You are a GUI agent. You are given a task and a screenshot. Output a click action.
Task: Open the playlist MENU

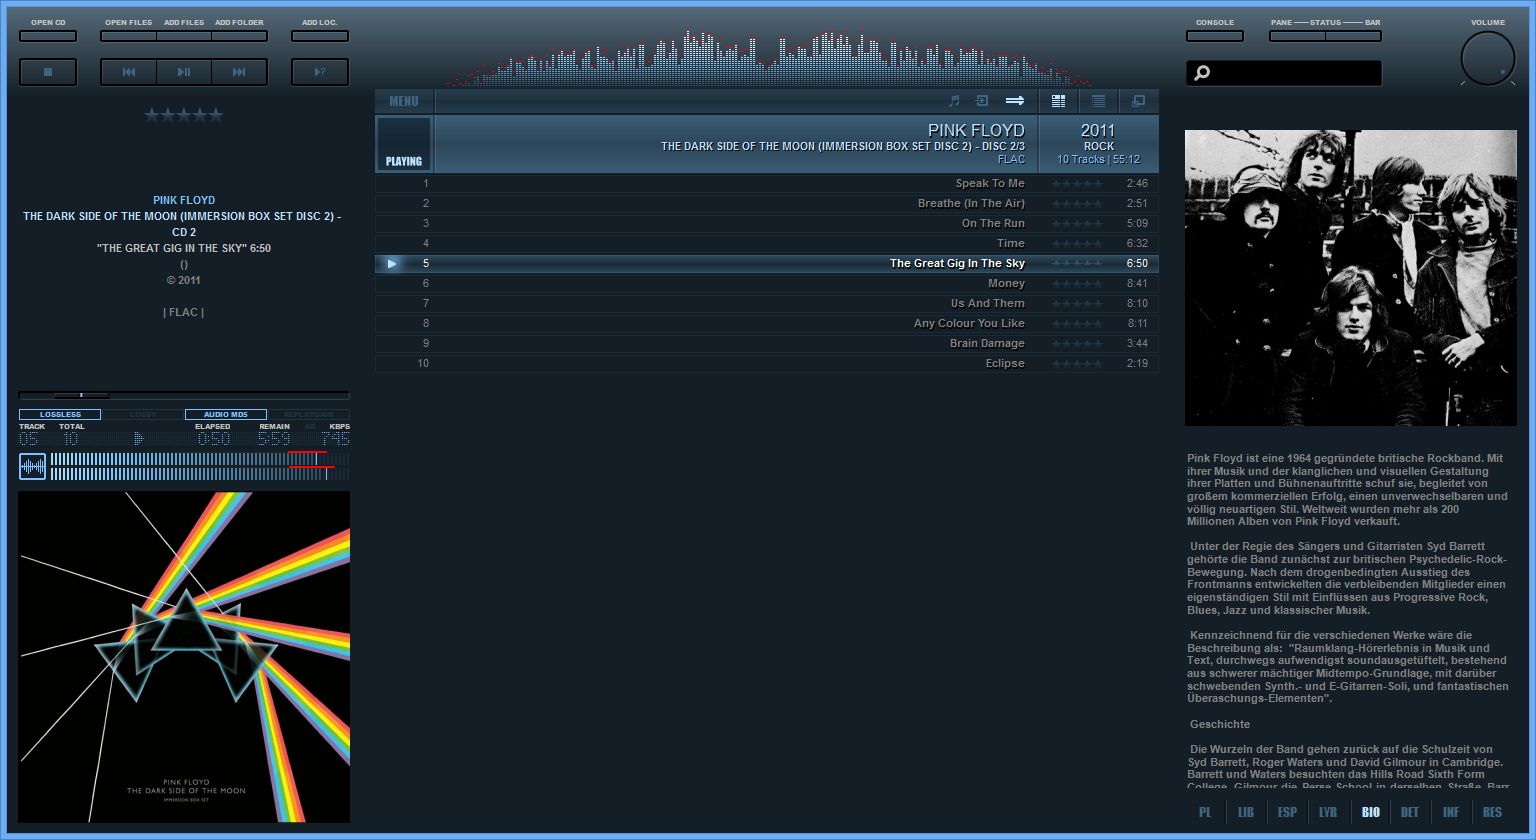404,101
